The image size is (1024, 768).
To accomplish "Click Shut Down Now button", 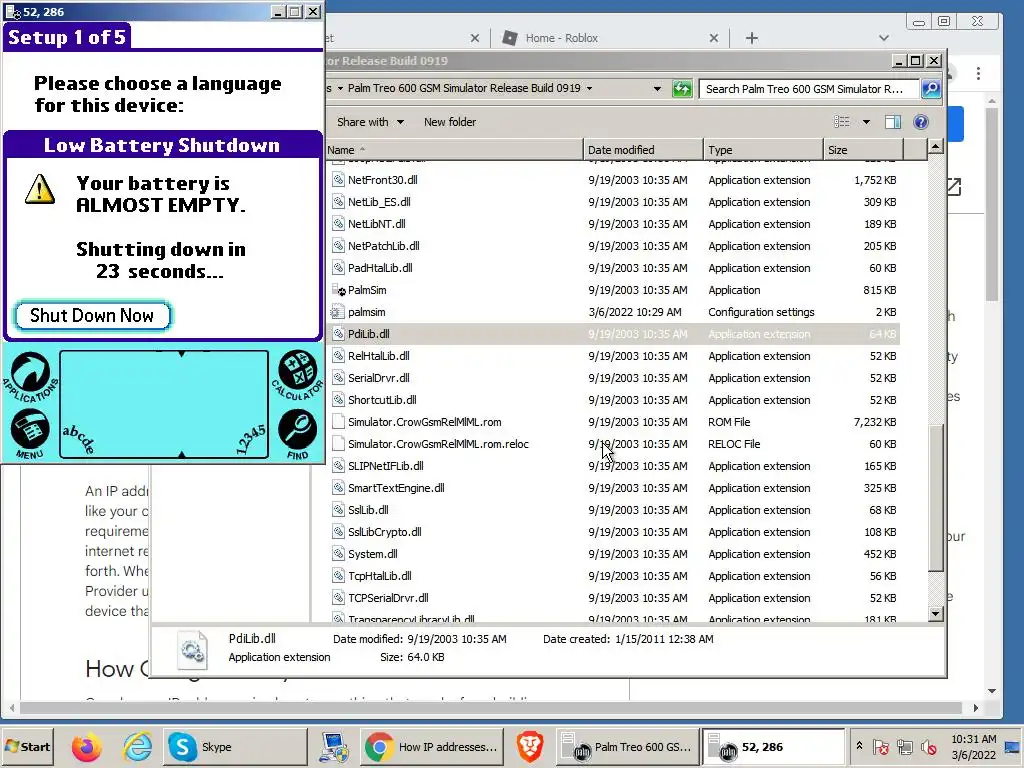I will (x=92, y=315).
